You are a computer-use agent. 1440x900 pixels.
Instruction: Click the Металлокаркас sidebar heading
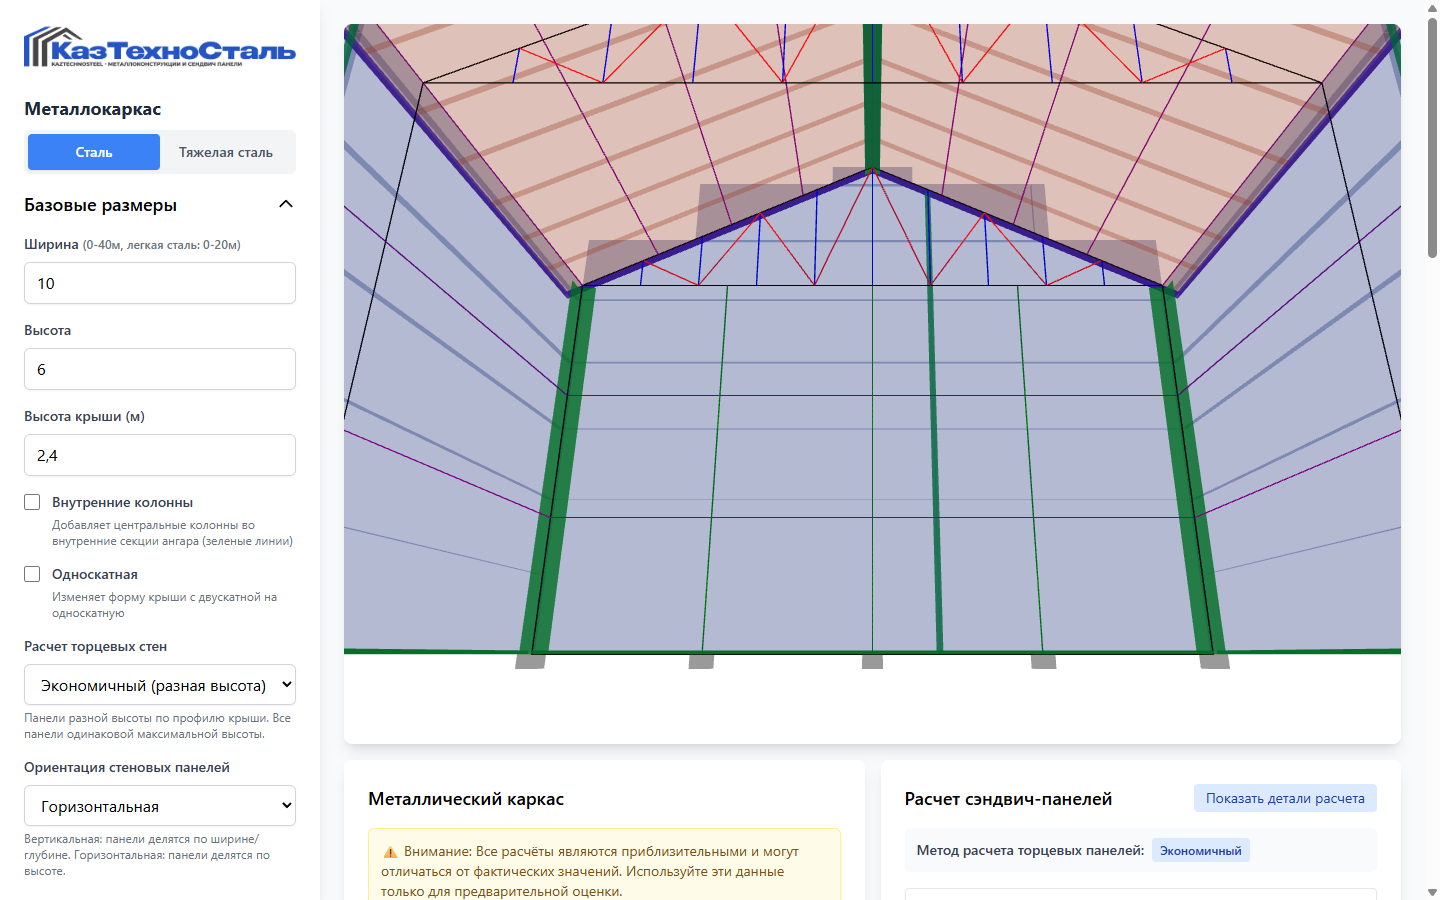93,109
